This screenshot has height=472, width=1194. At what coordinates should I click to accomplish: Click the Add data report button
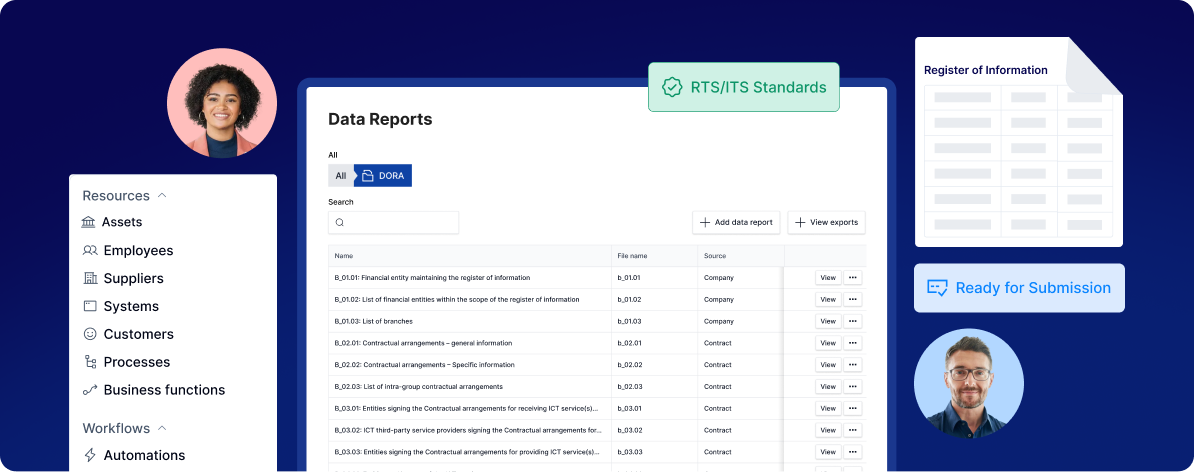(x=736, y=222)
